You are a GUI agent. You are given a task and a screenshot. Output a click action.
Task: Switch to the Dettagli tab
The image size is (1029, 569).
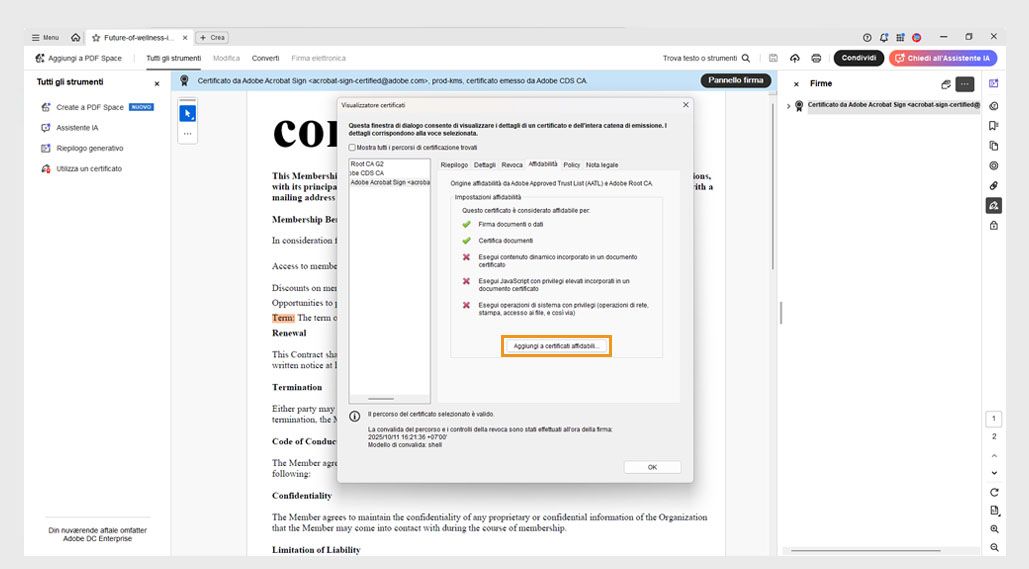pyautogui.click(x=484, y=165)
